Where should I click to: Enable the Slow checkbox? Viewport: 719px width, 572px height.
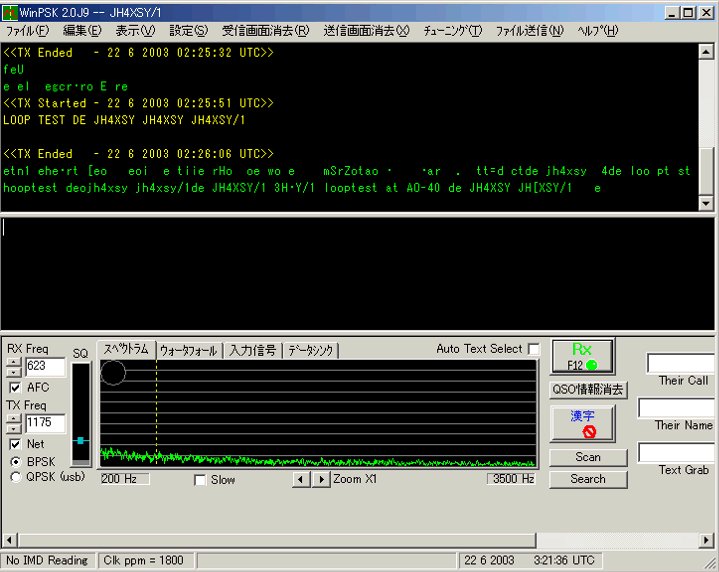[x=200, y=480]
